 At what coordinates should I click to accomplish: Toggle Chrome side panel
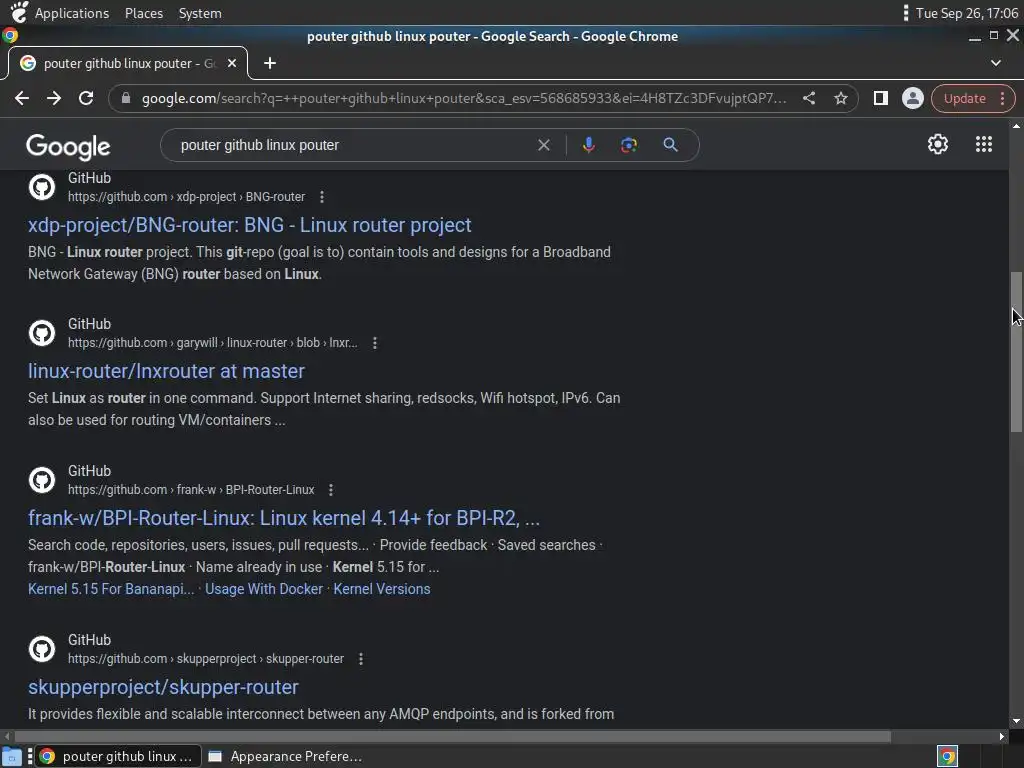click(880, 98)
